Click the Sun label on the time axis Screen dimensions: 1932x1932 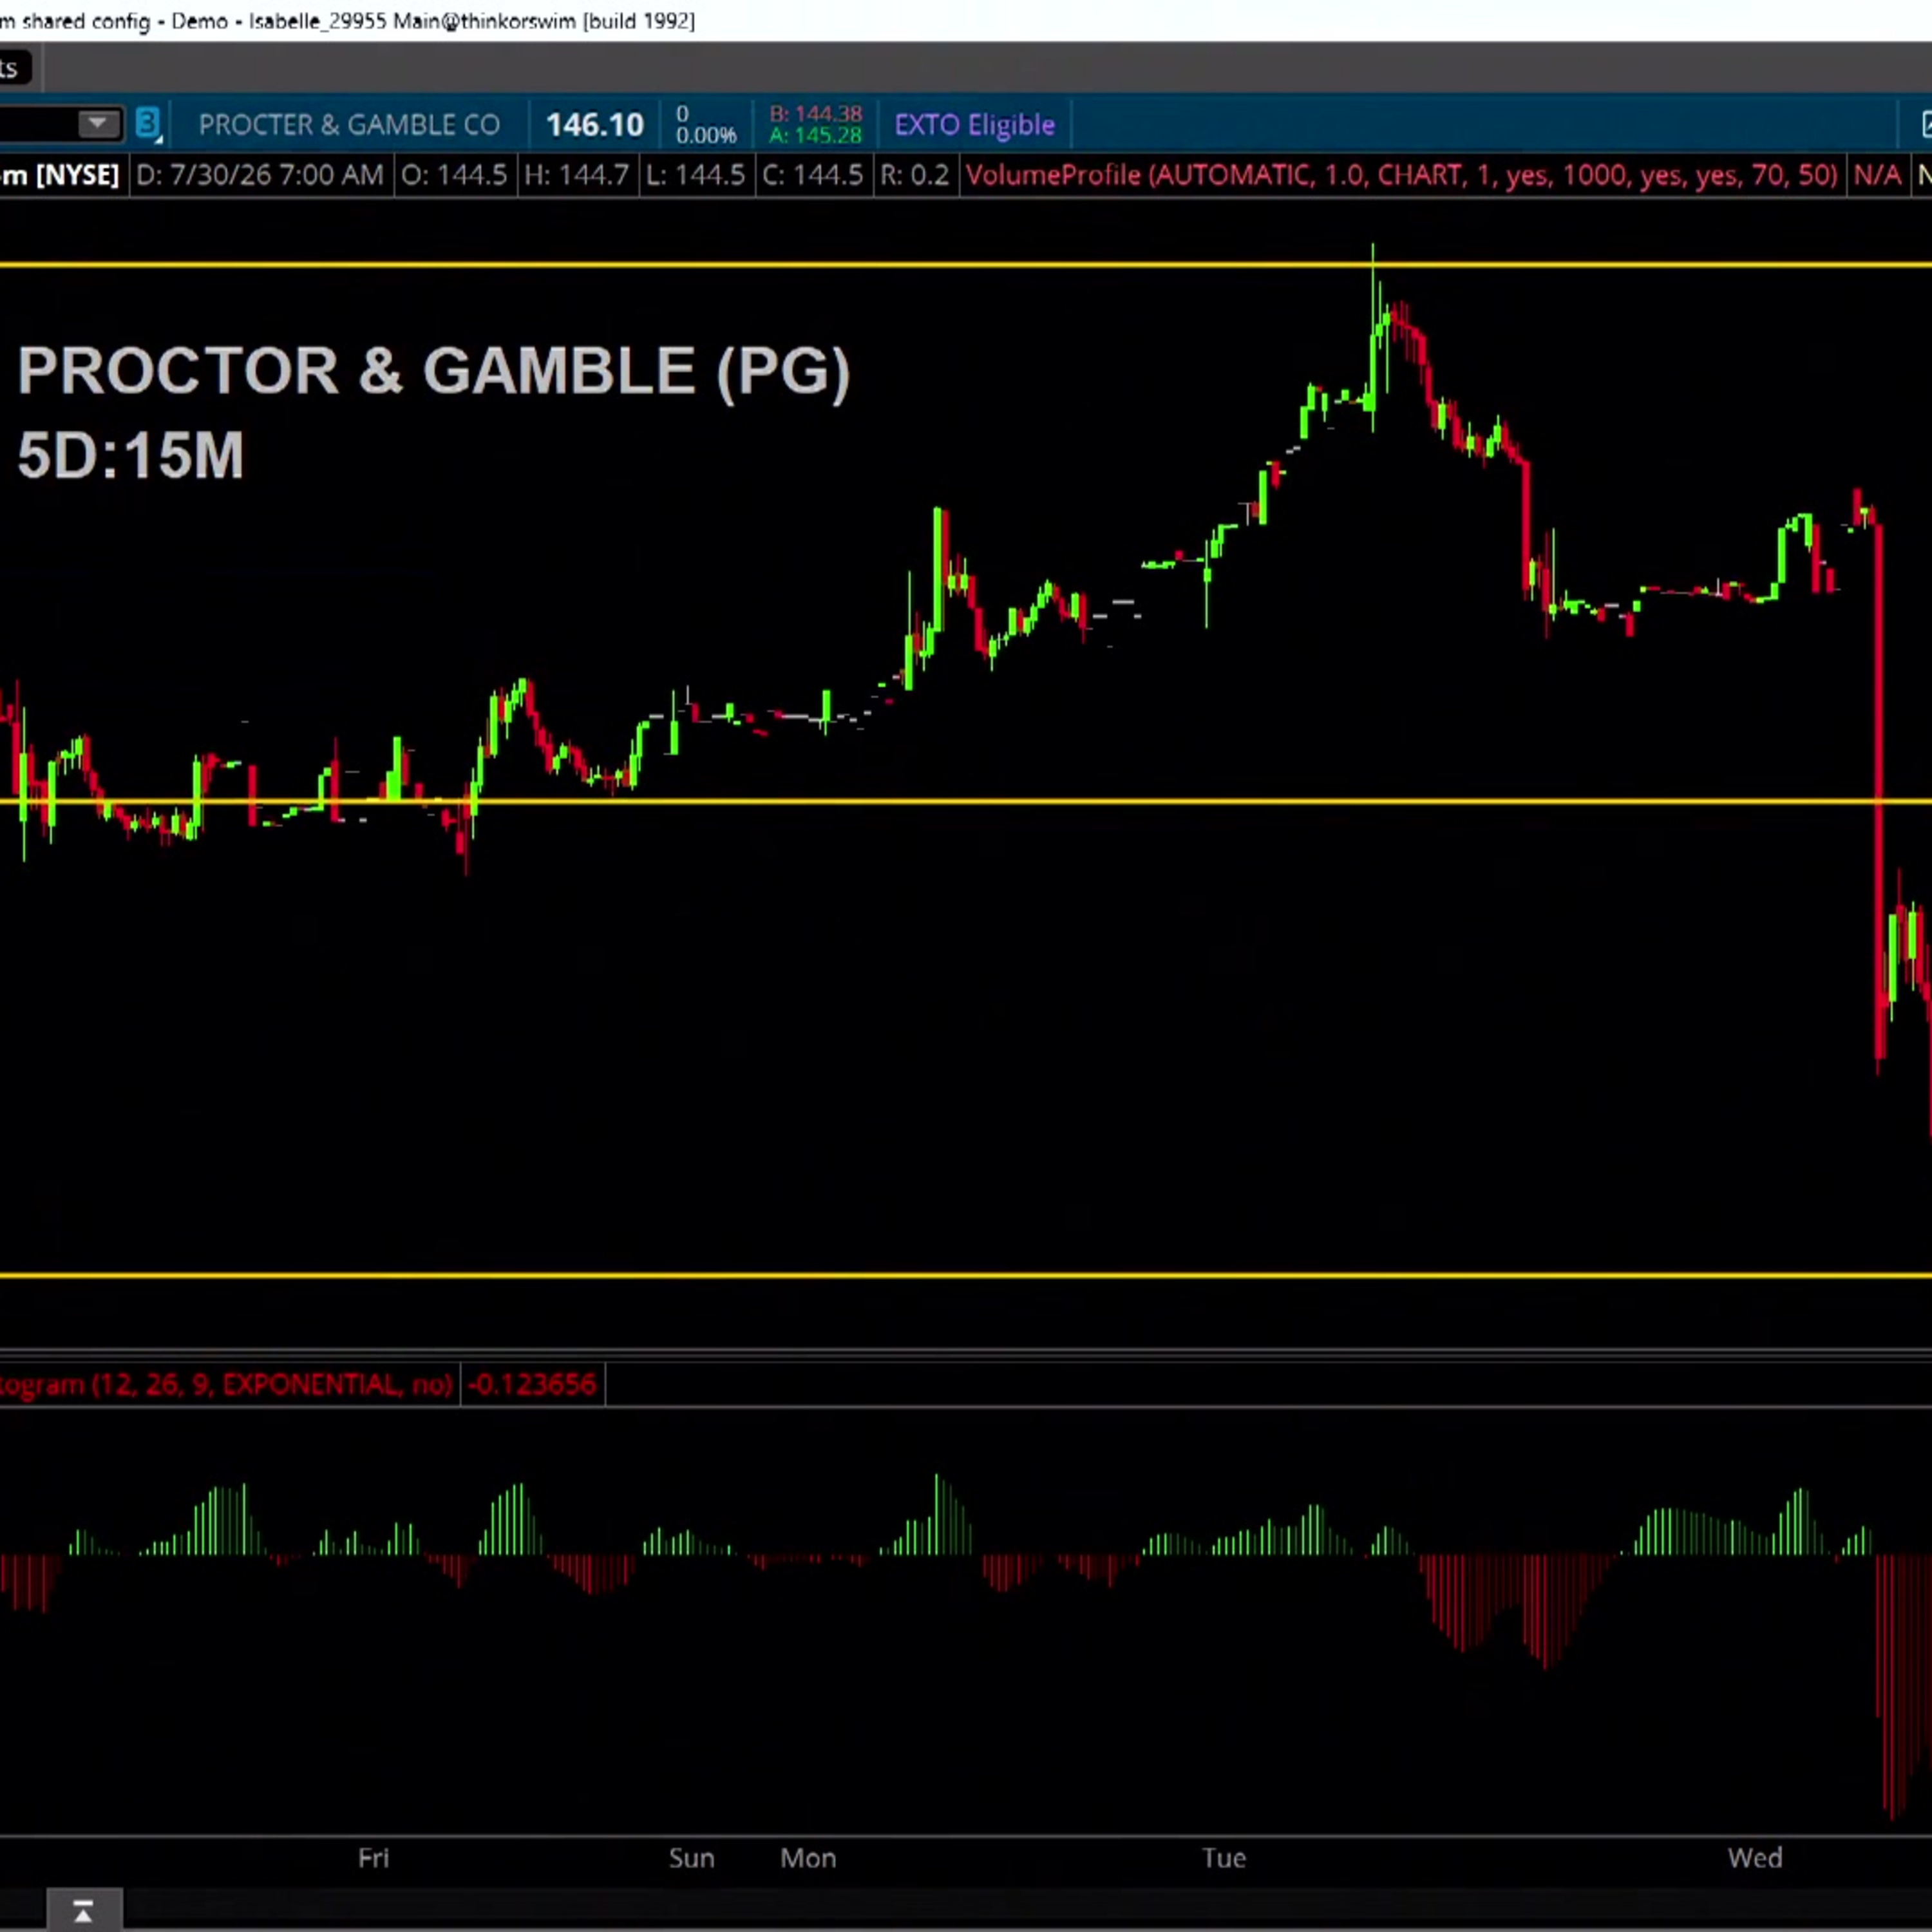coord(691,1858)
